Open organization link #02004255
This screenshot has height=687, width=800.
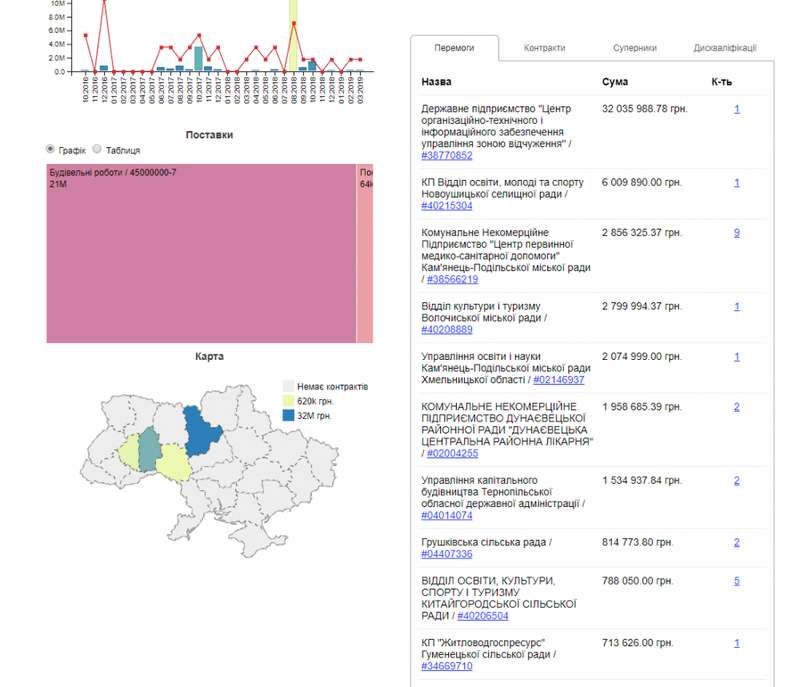450,453
